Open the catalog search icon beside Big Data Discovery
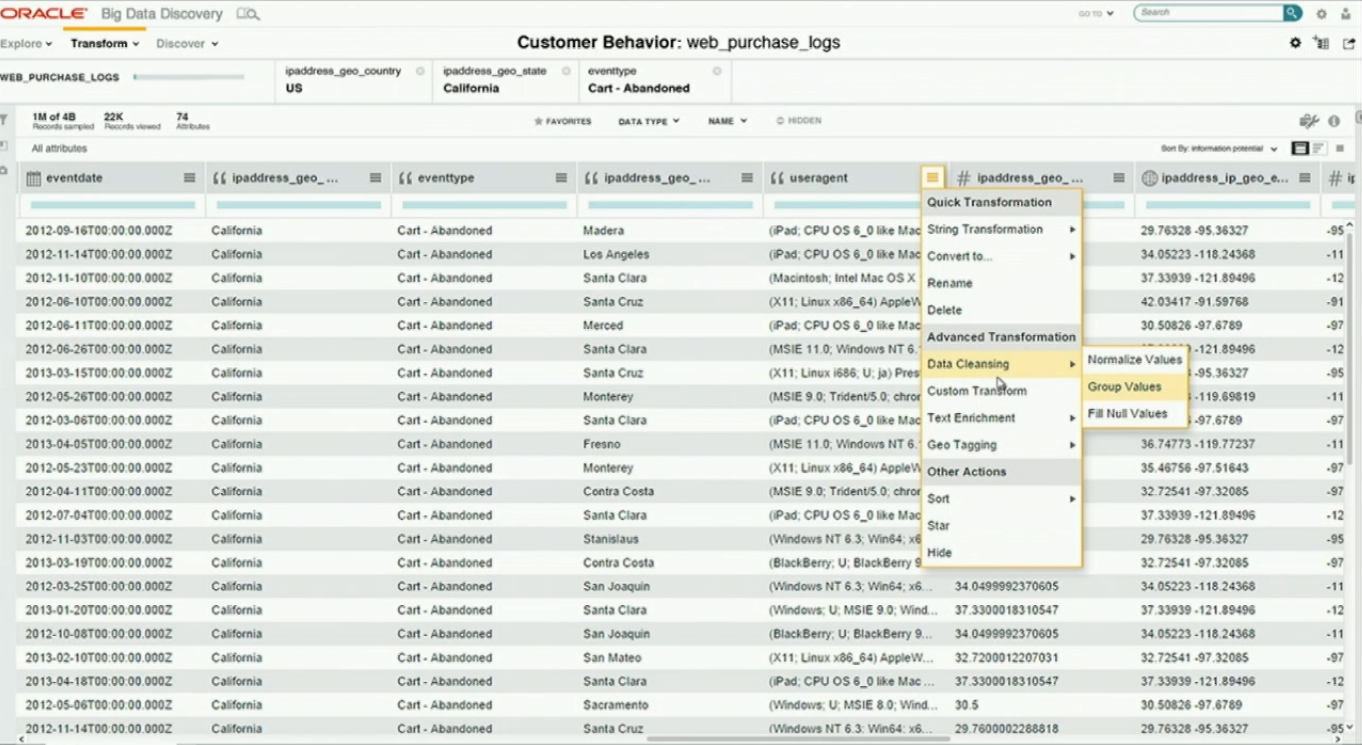 tap(247, 14)
